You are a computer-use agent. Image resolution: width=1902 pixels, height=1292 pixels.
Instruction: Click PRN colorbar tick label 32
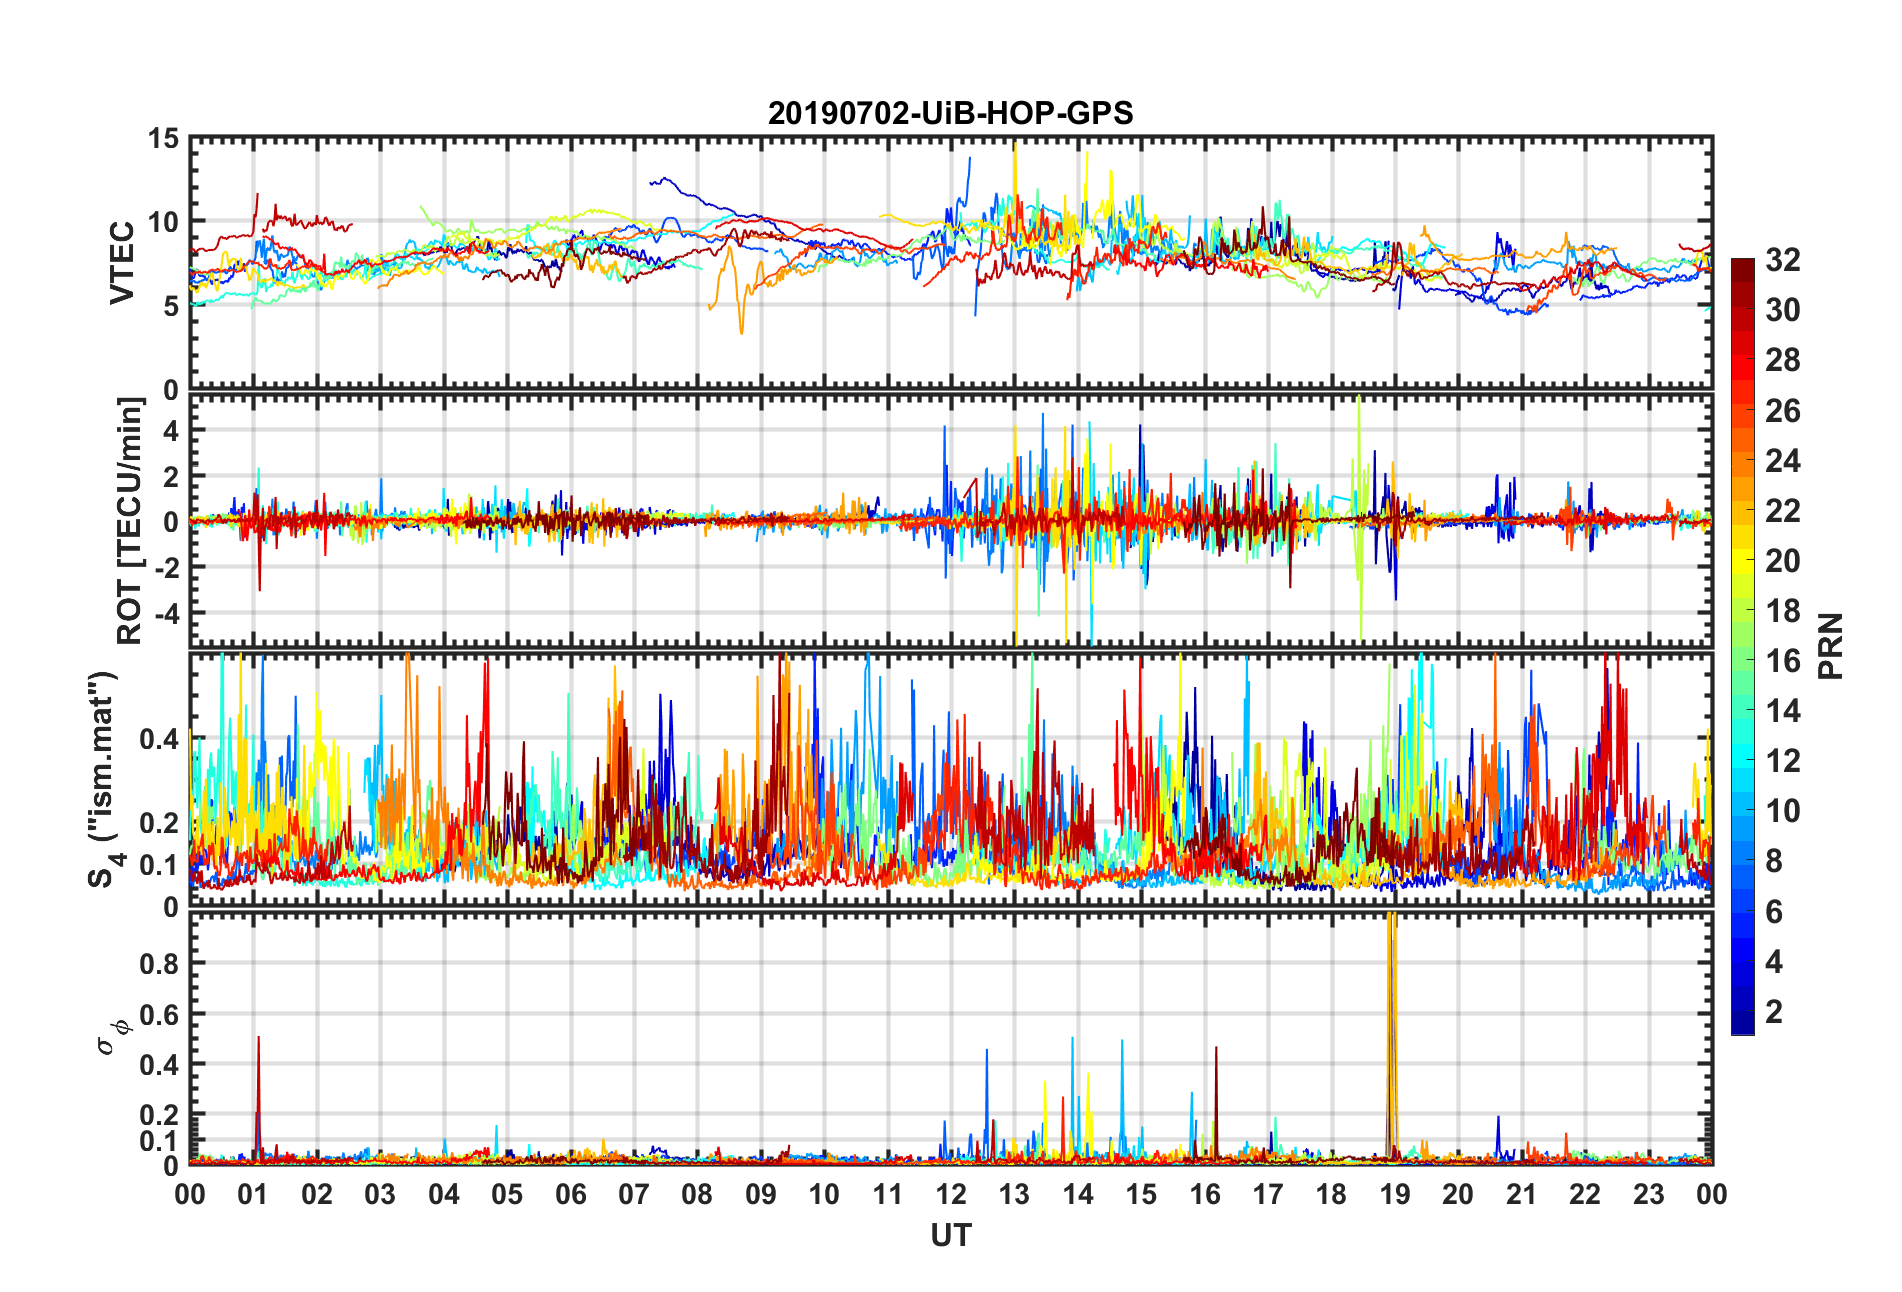[x=1782, y=260]
